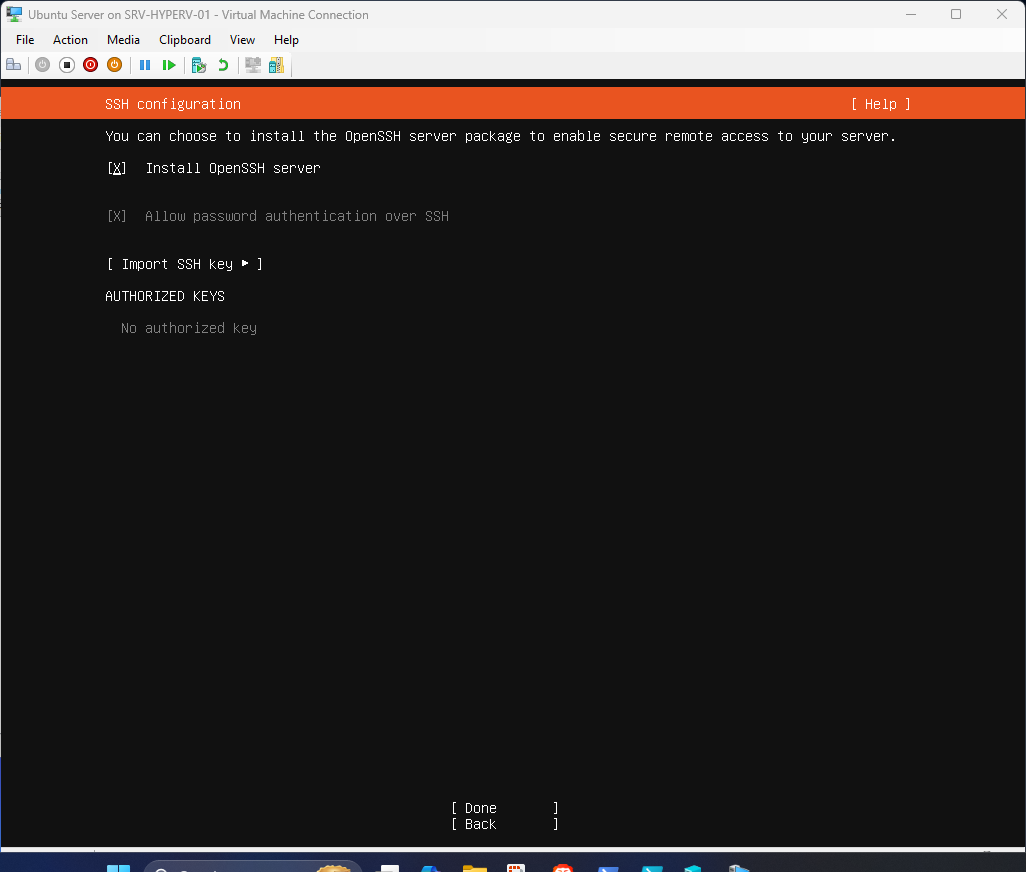
Task: Create a checkpoint of the VM
Action: pyautogui.click(x=197, y=64)
